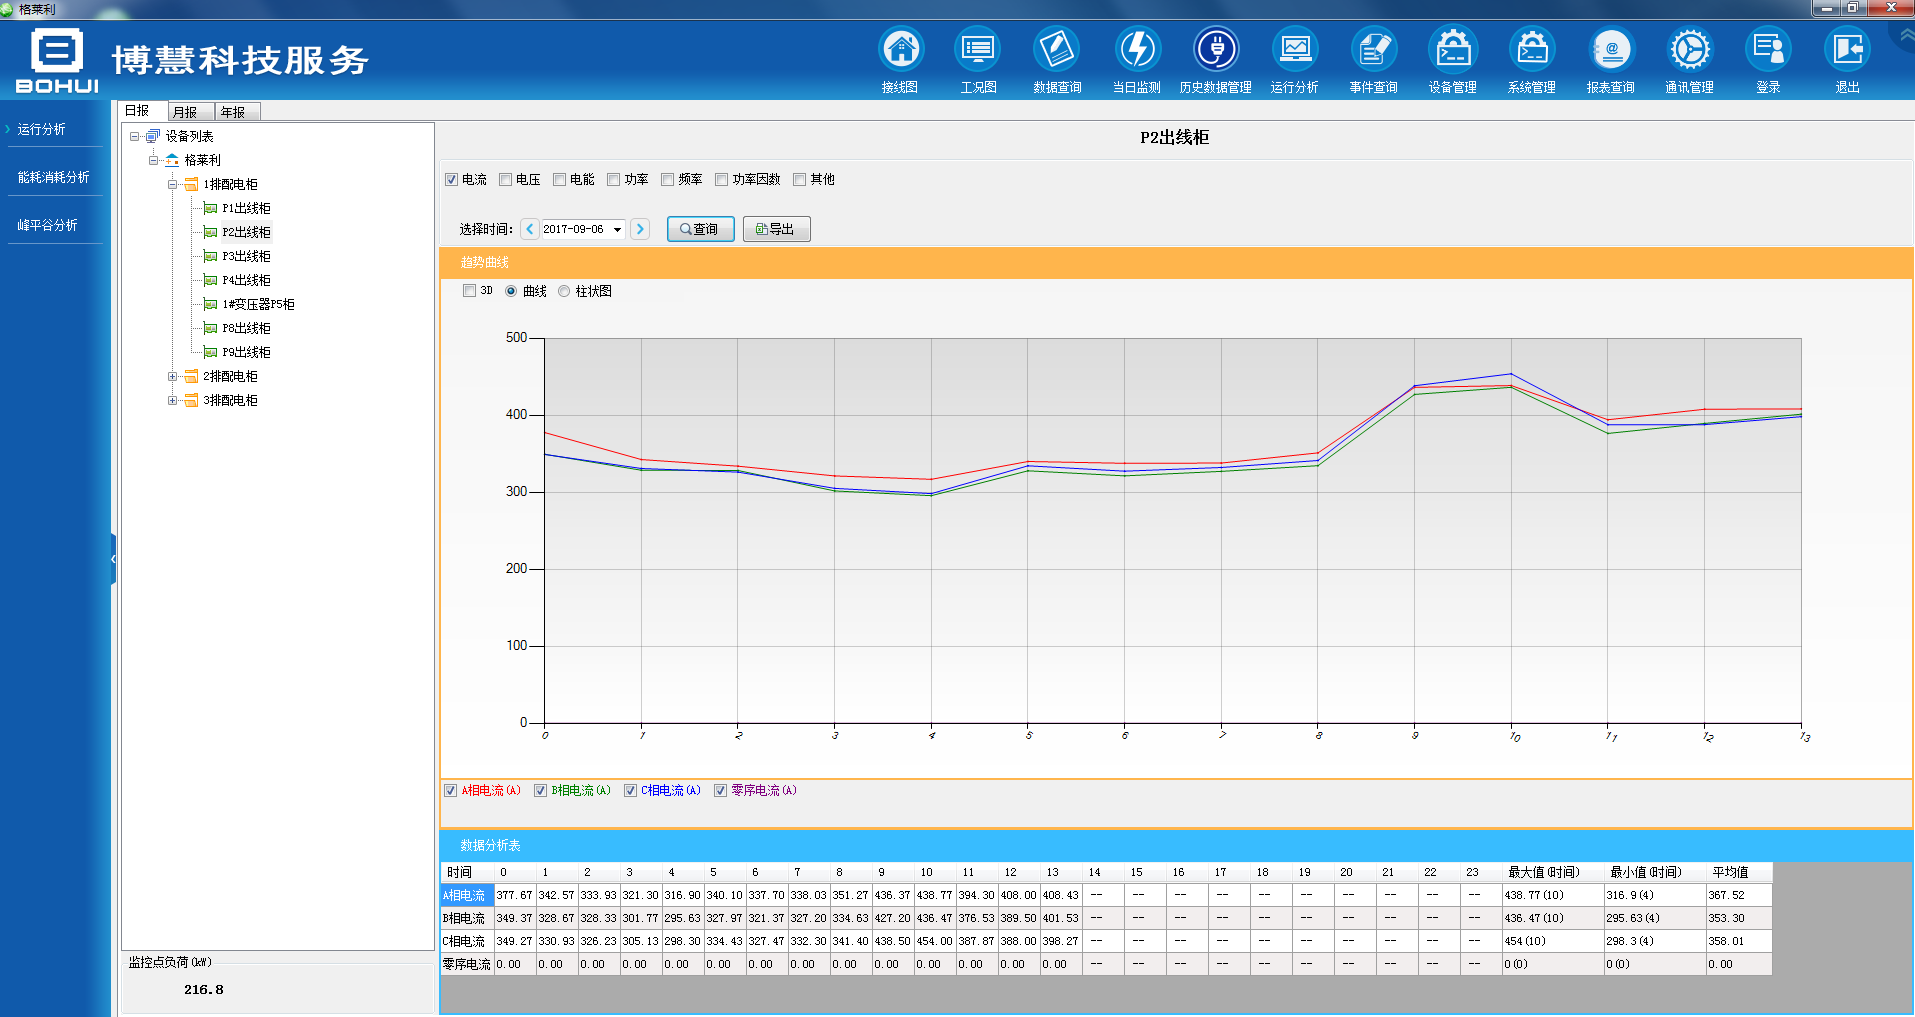The height and width of the screenshot is (1017, 1915).
Task: Open 数据查询 data query icon
Action: tap(1057, 49)
